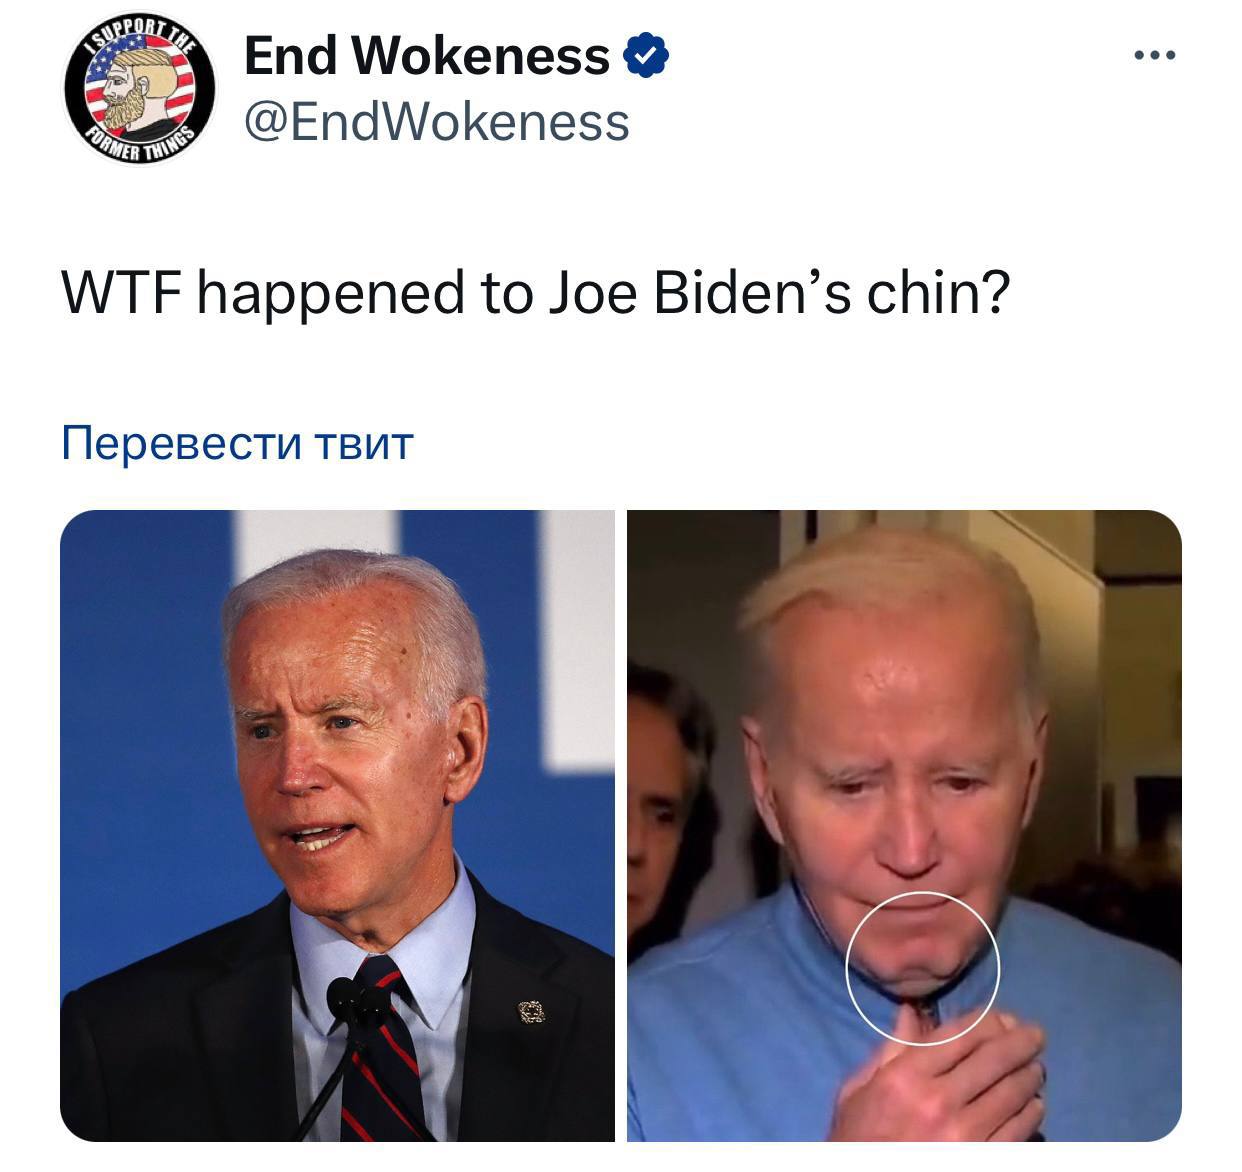The height and width of the screenshot is (1172, 1242).
Task: Click the Перевести твит link
Action: (237, 442)
